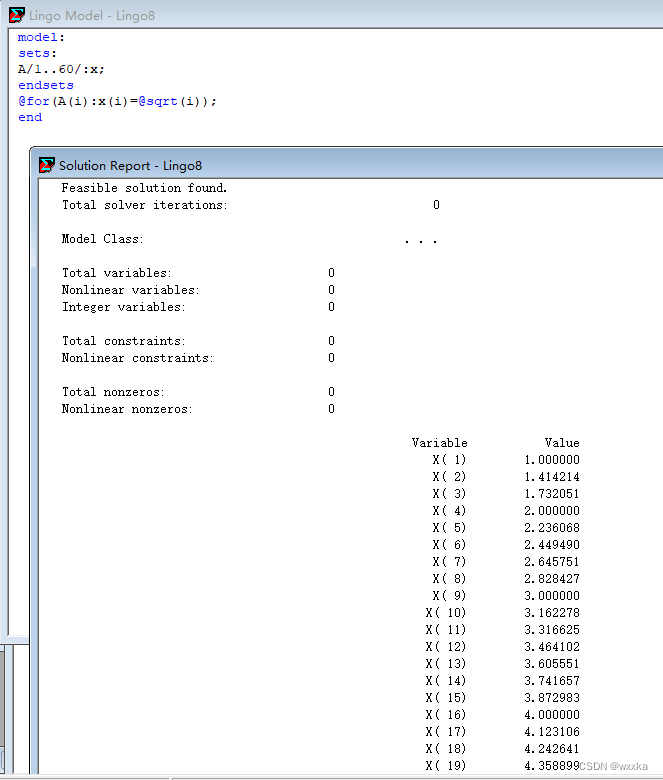The width and height of the screenshot is (663, 780).
Task: Click the X( 11) variable row
Action: (502, 630)
